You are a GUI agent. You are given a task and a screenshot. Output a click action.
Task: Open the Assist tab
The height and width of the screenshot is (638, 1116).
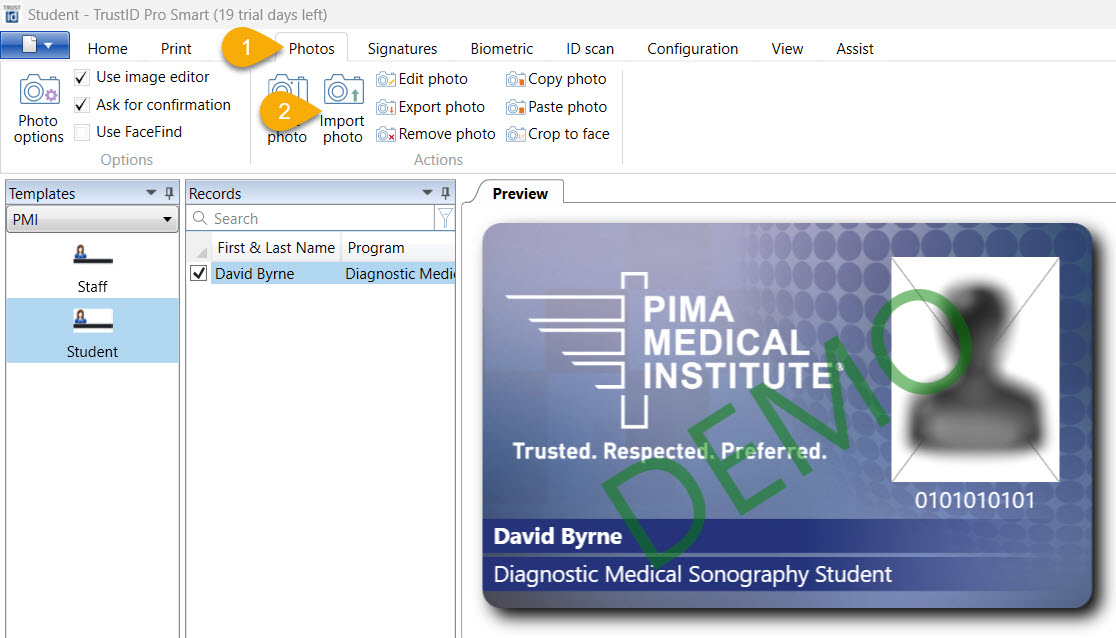(855, 48)
